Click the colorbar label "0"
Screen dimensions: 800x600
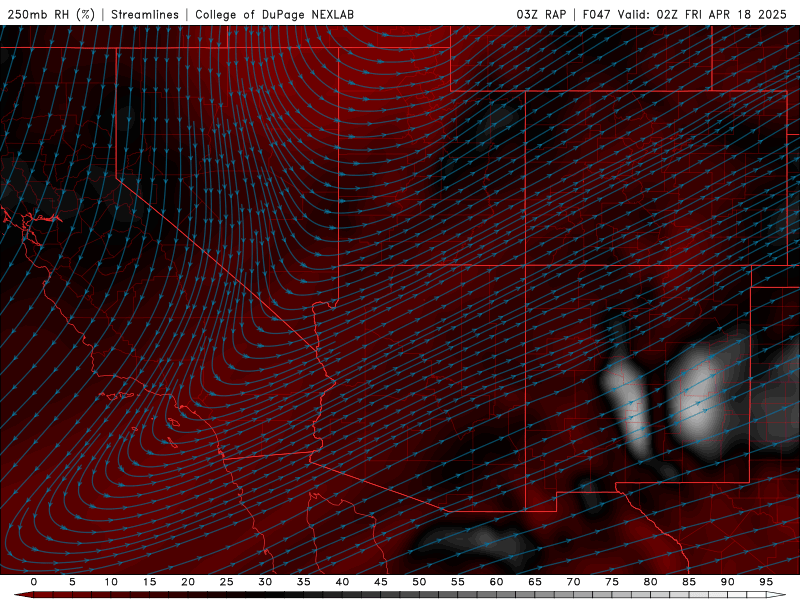(x=34, y=582)
